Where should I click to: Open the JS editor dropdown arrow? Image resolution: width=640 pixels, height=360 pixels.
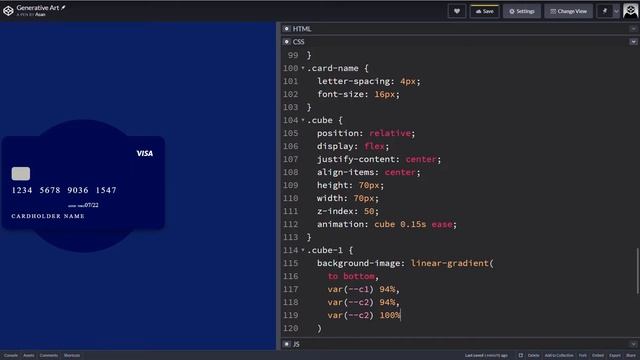[x=633, y=344]
